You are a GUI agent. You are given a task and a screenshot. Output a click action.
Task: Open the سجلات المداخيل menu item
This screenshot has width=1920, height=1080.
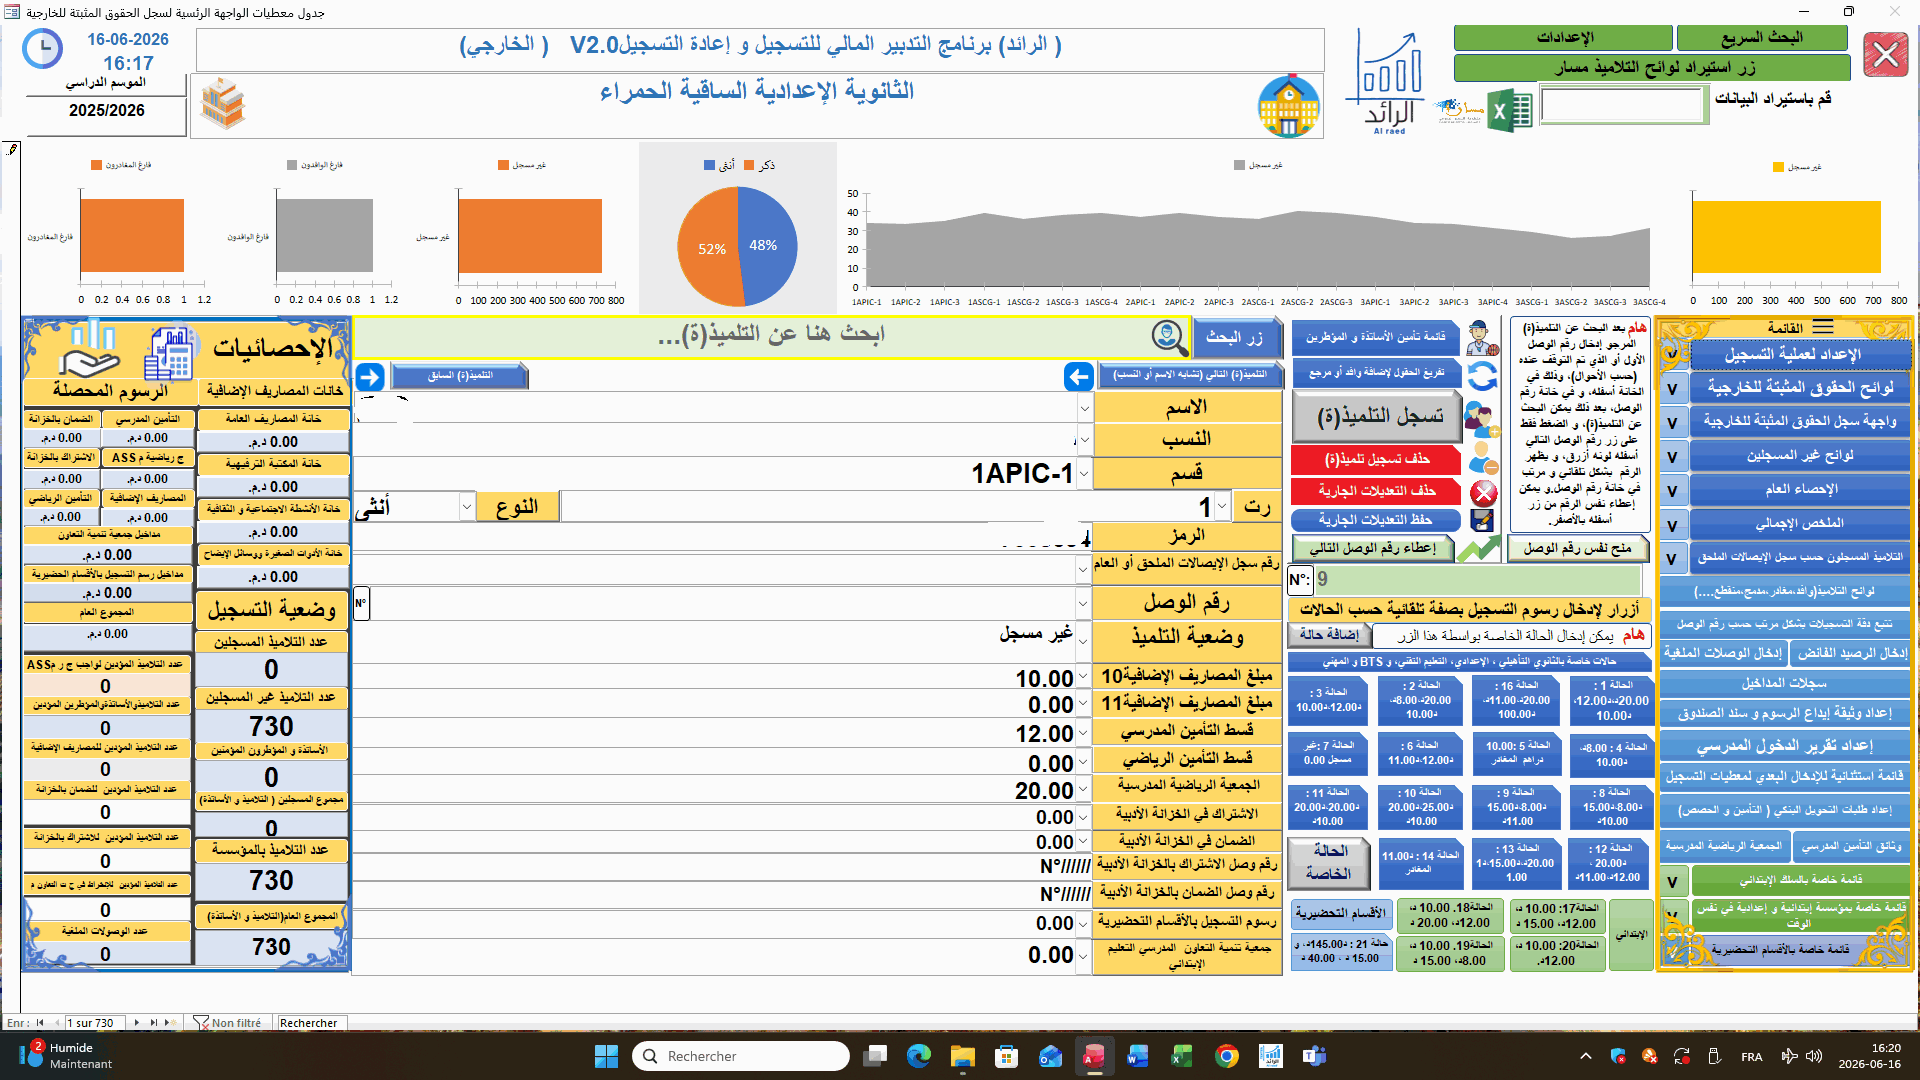[x=1785, y=683]
